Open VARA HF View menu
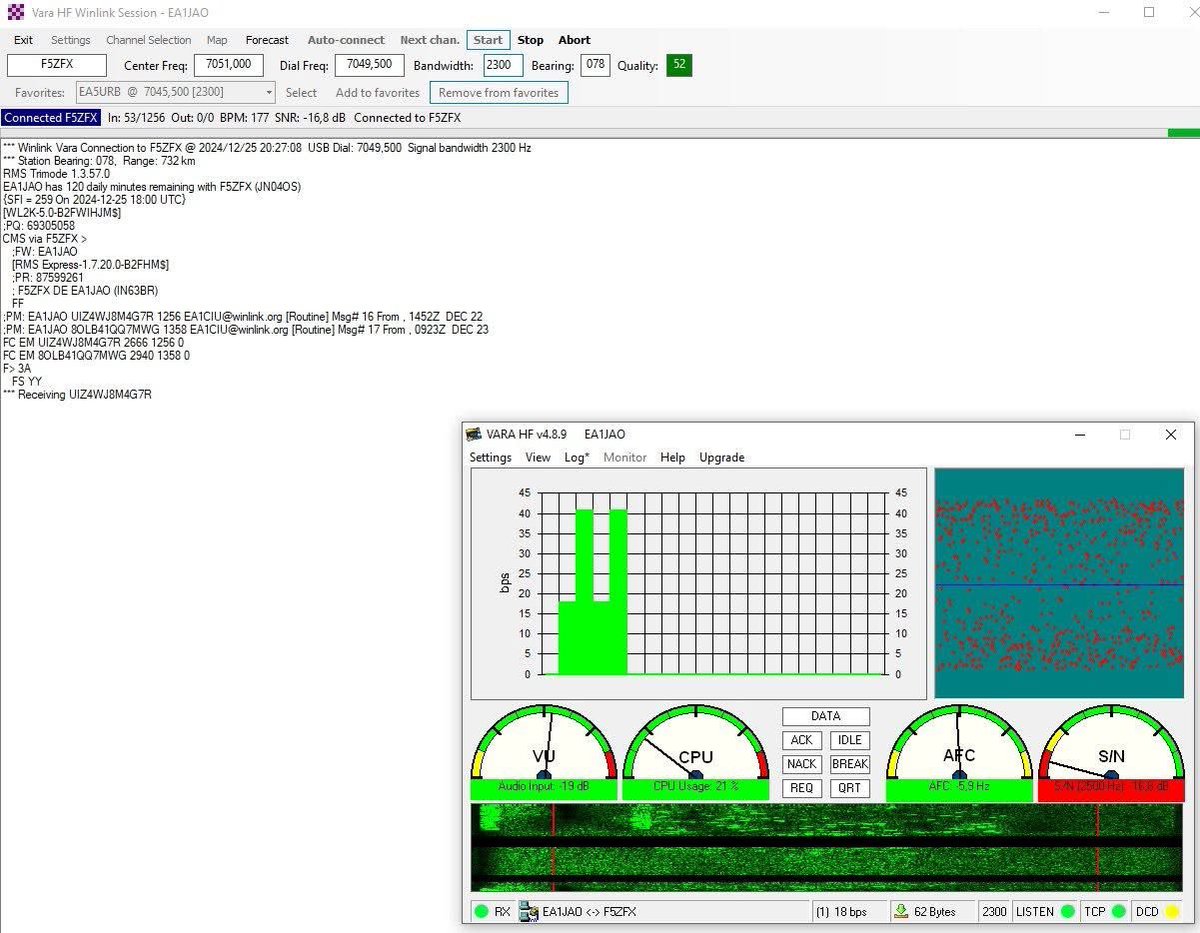The image size is (1200, 933). pyautogui.click(x=538, y=457)
